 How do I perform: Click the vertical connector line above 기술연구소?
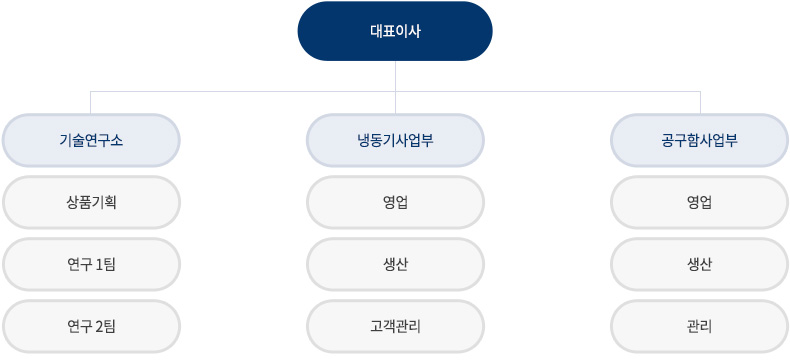coord(91,103)
